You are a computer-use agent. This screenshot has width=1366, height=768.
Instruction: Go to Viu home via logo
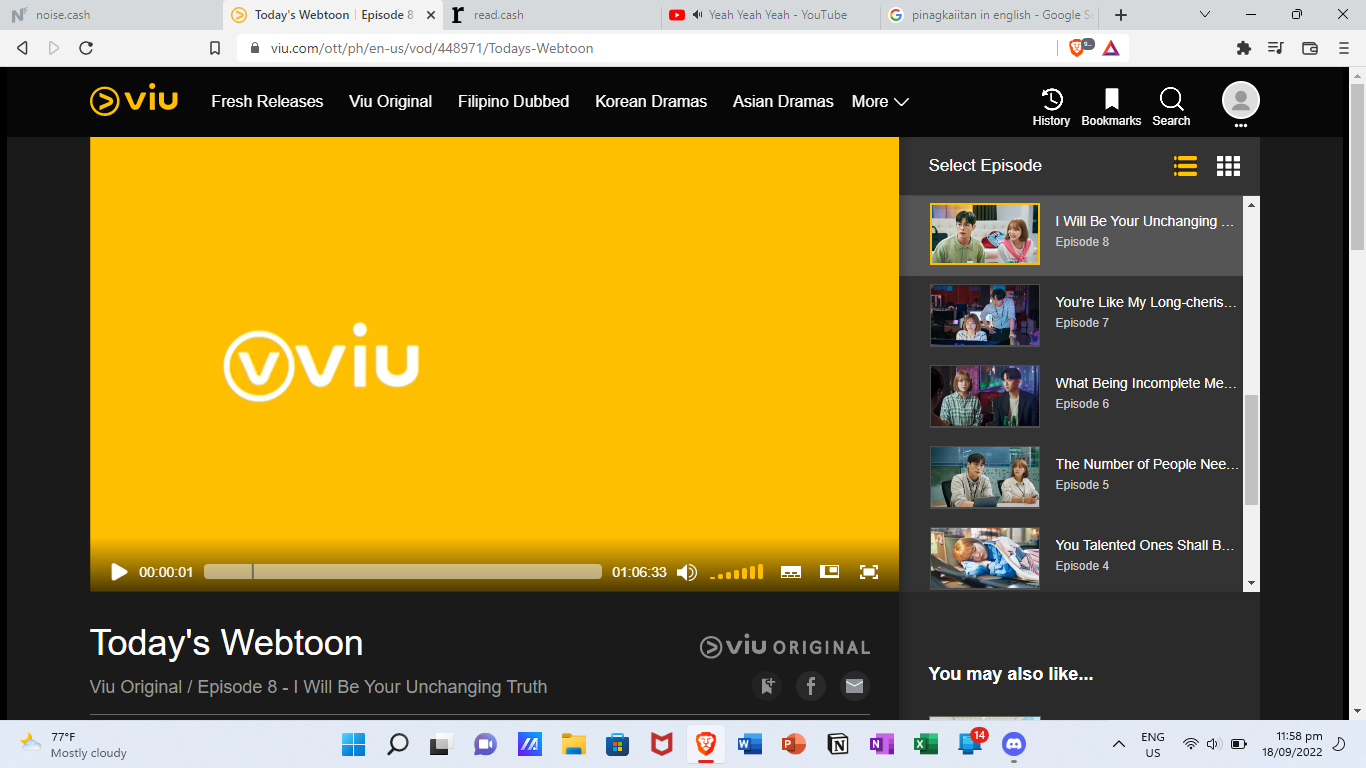click(134, 101)
